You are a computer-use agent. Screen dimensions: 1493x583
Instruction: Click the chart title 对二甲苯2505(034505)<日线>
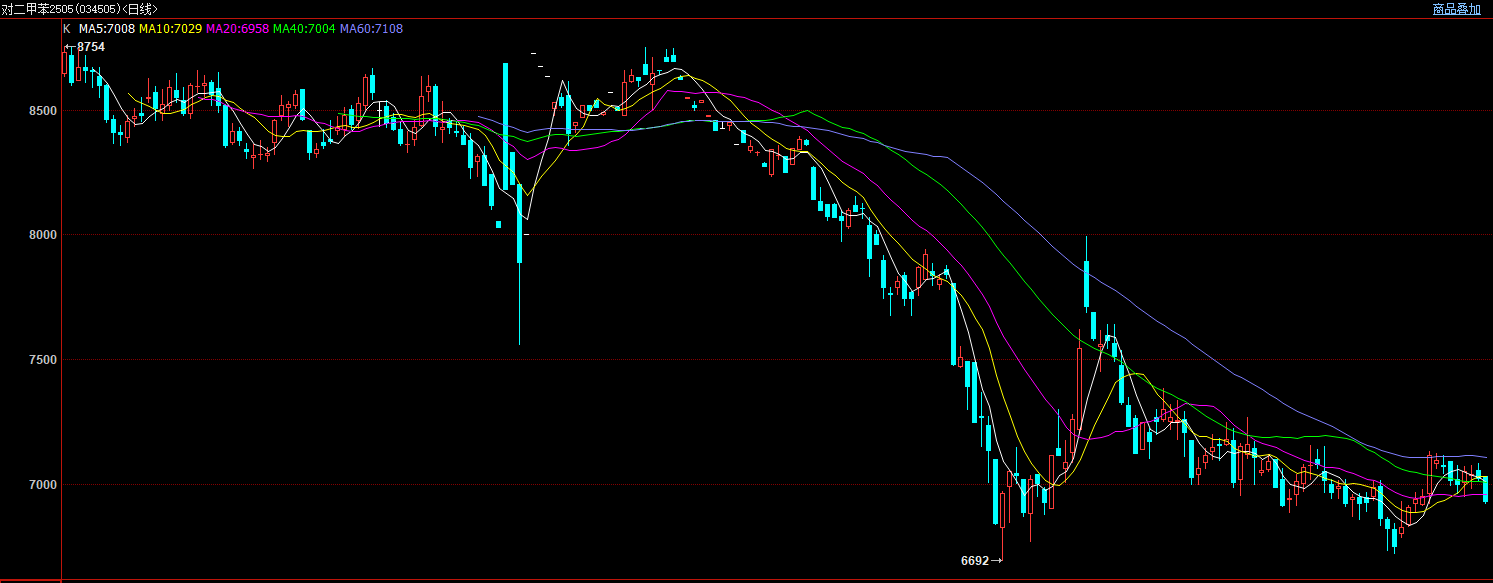[80, 9]
